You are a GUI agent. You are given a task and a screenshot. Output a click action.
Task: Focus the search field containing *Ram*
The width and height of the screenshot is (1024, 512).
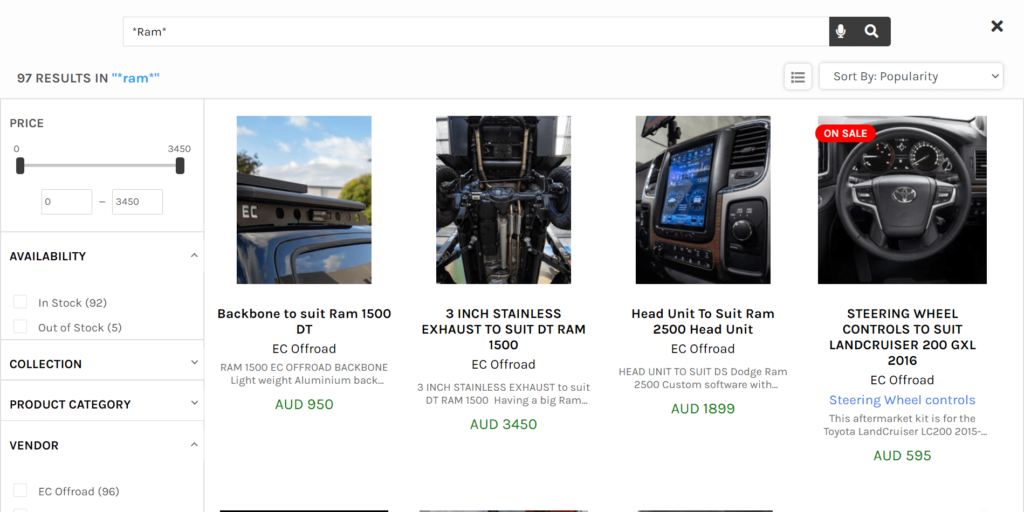coord(476,31)
